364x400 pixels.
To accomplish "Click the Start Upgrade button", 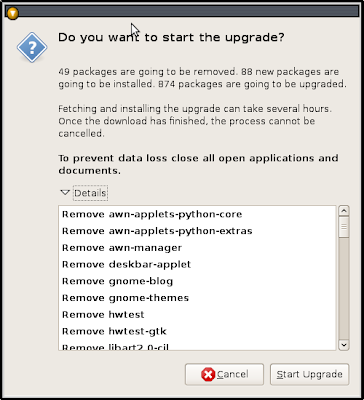I will [x=310, y=374].
